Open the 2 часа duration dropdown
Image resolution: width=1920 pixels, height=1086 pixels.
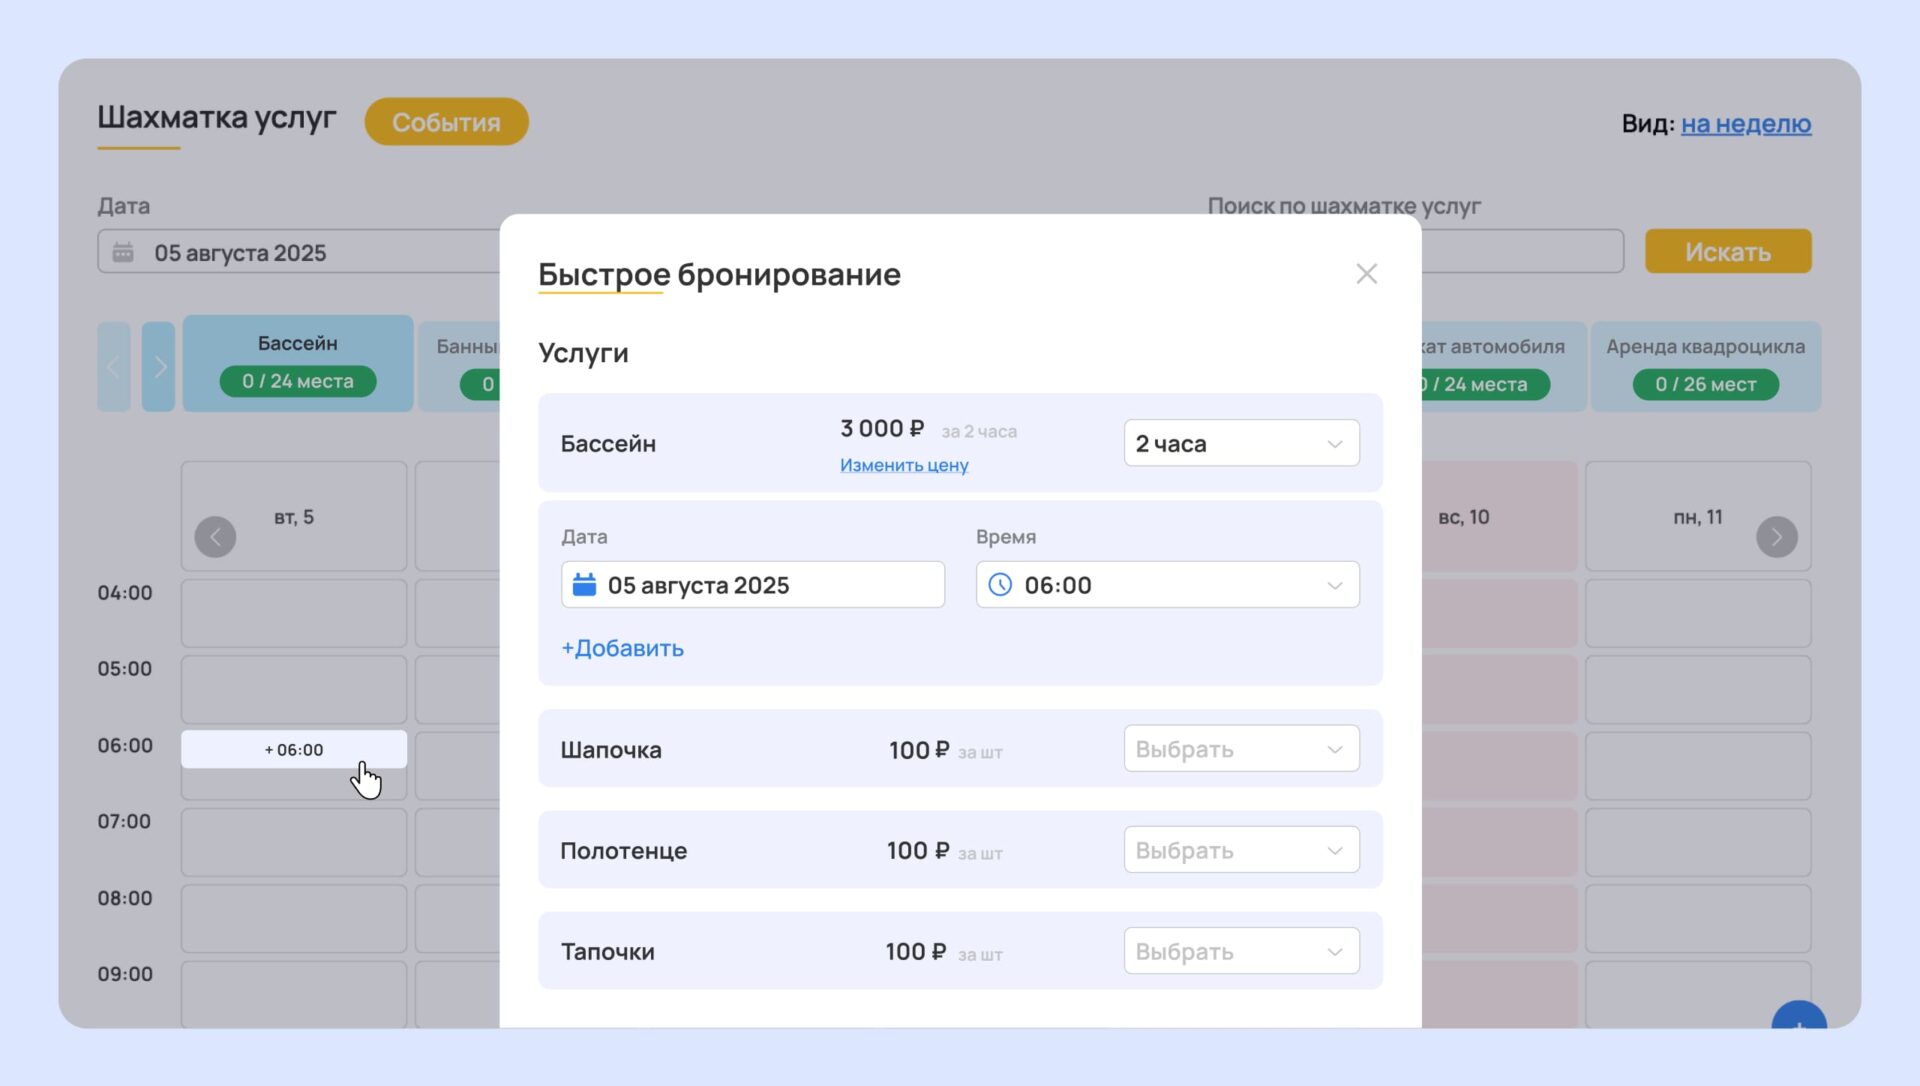click(x=1241, y=443)
